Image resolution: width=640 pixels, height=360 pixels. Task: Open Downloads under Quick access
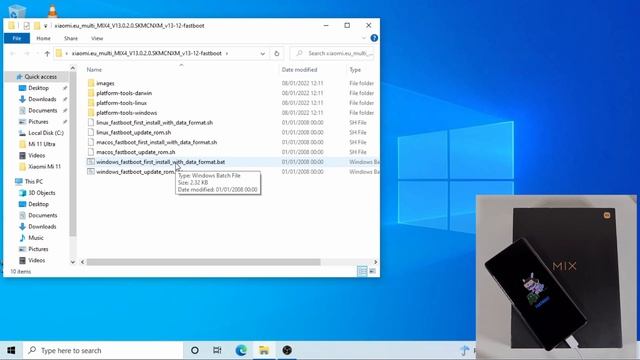pyautogui.click(x=42, y=99)
